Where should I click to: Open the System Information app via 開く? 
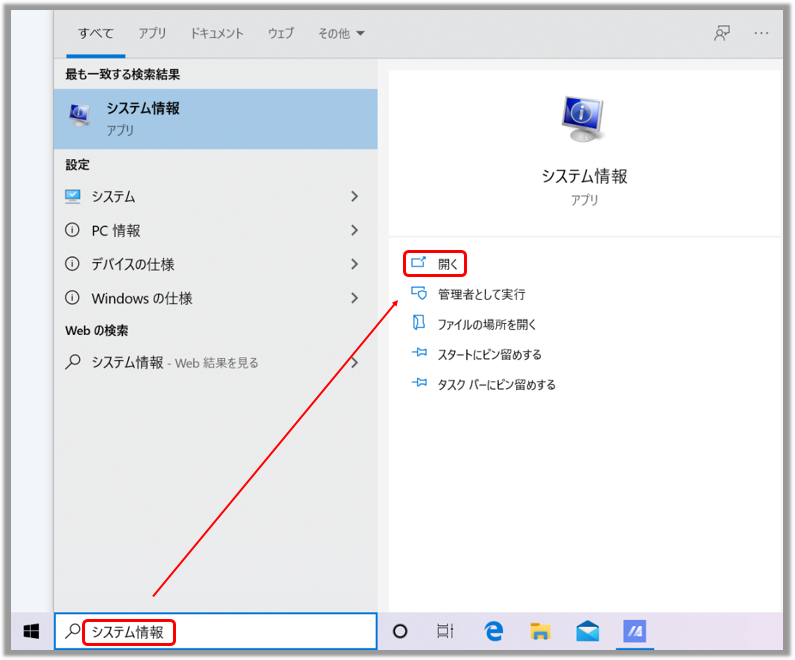click(x=435, y=264)
